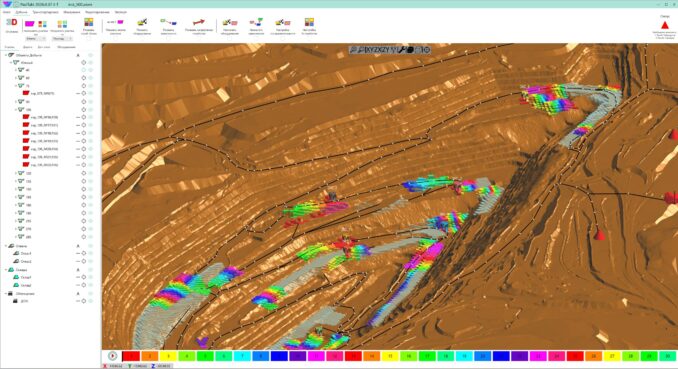Click the wrench icon in viewport toolbar
This screenshot has height=369, width=678.
pyautogui.click(x=402, y=50)
